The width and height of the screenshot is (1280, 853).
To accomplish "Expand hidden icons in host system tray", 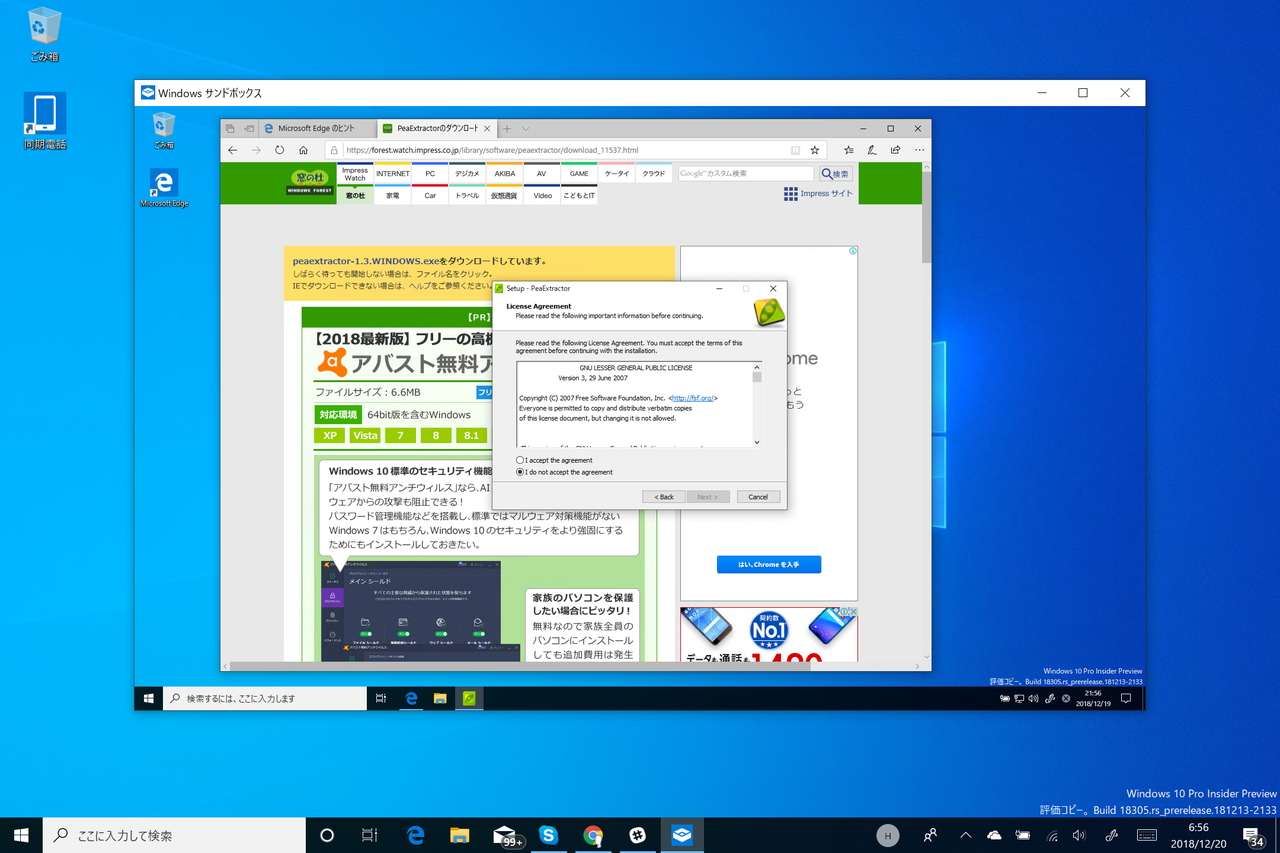I will [x=965, y=835].
